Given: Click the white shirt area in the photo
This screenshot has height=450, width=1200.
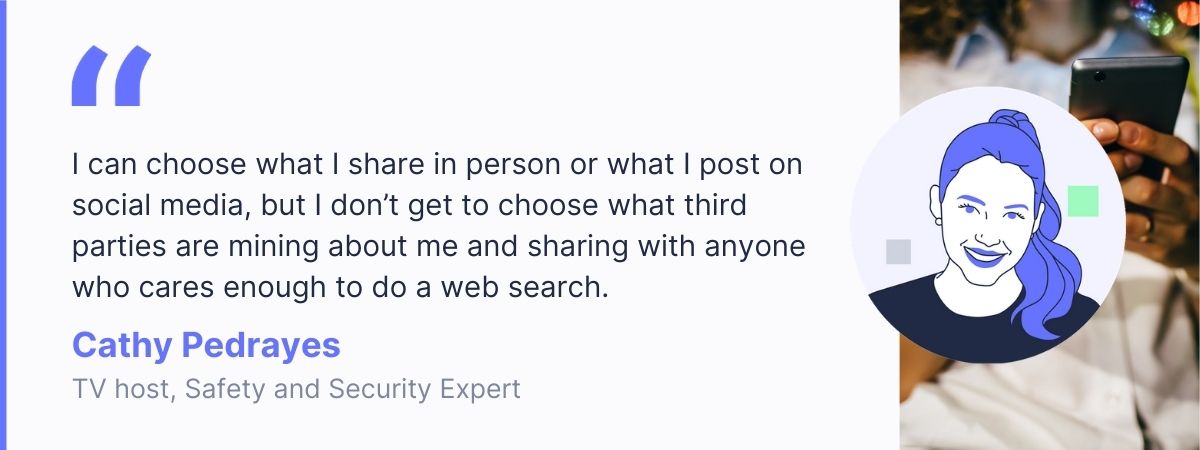Looking at the screenshot, I should 1050,400.
